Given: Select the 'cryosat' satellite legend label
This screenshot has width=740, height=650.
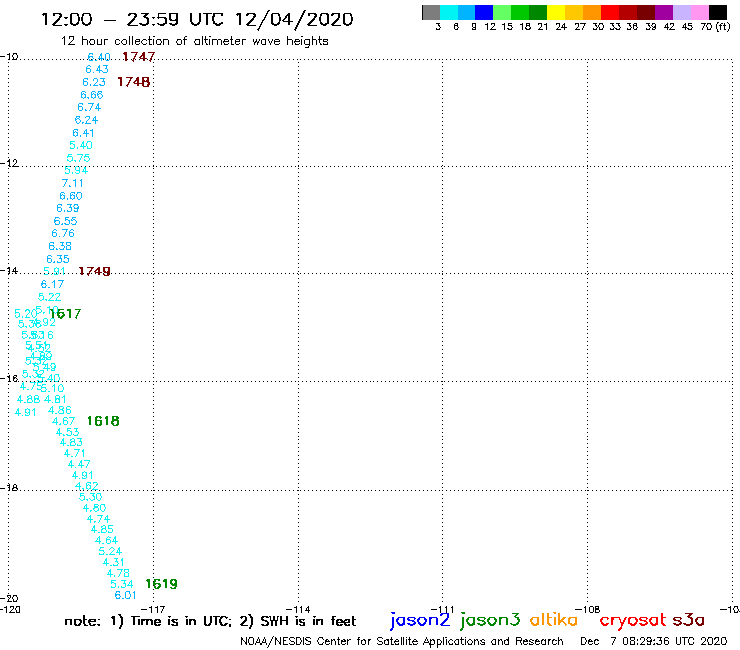Looking at the screenshot, I should [633, 621].
